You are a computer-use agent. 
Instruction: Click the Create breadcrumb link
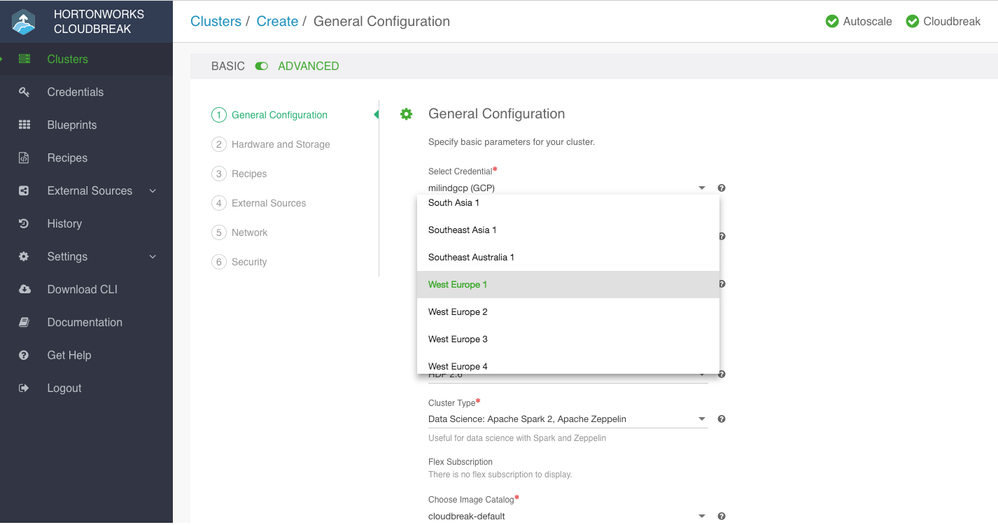pyautogui.click(x=277, y=21)
